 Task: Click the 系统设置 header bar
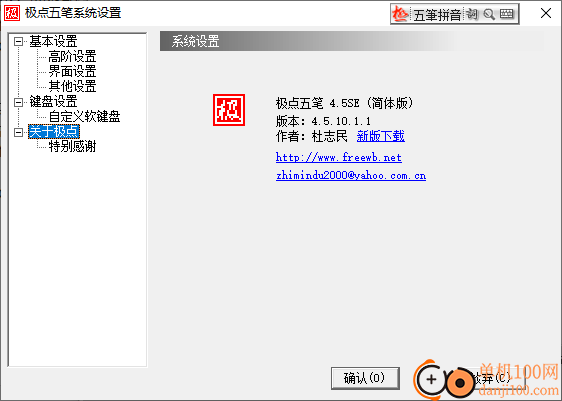coord(352,41)
